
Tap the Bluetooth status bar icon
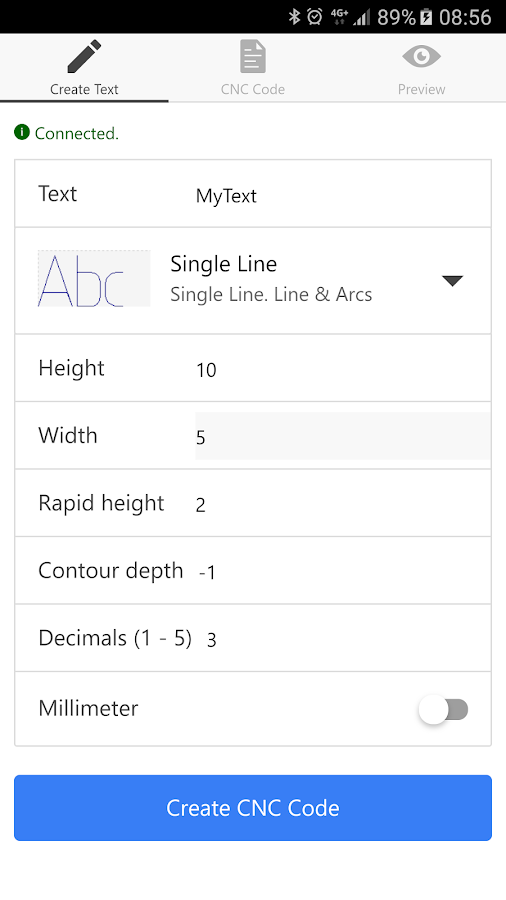coord(294,17)
